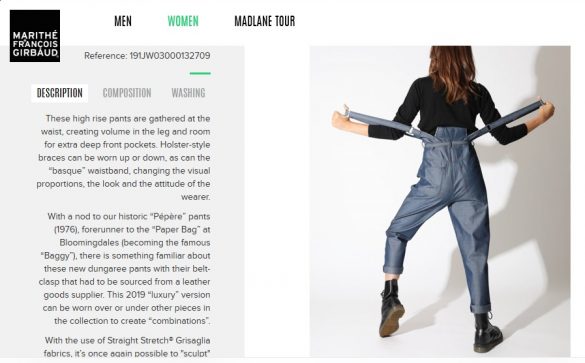Click the paragraph mentioning Straight Stretch Grisaglia

[x=127, y=347]
